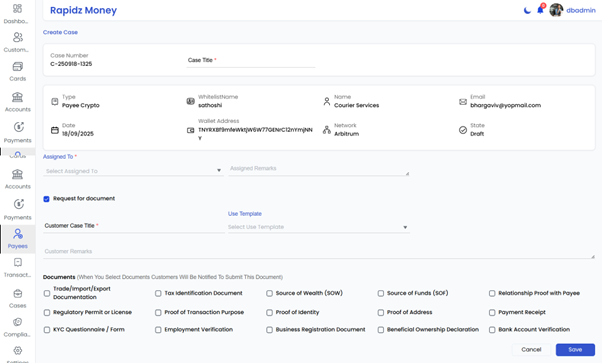Click the Save button
Viewport: 602px width, 363px height.
(575, 350)
